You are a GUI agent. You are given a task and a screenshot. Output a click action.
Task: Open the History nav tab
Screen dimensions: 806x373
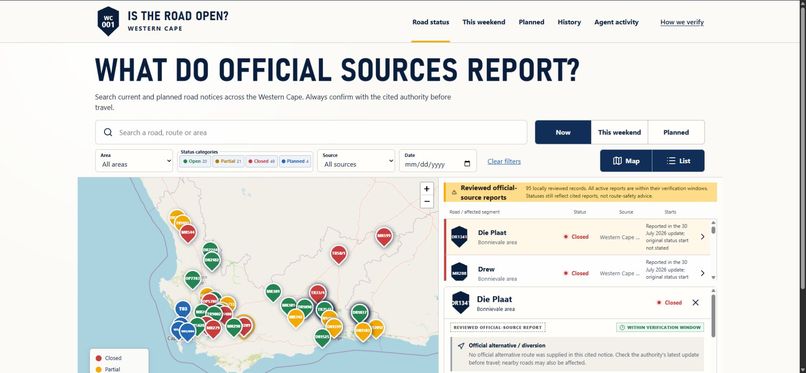point(569,22)
